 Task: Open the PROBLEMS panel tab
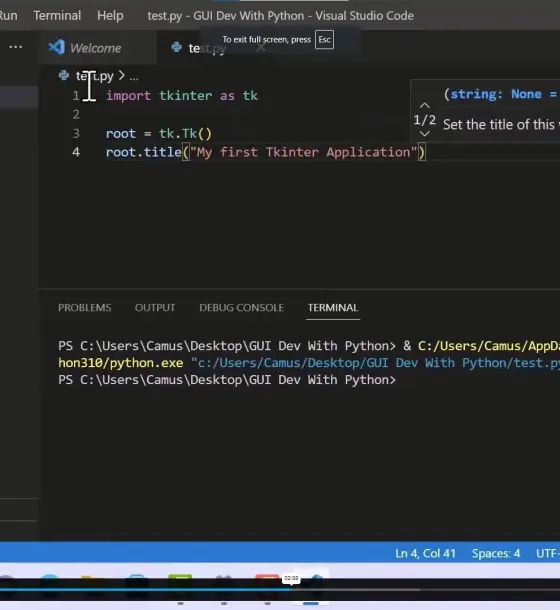(x=84, y=308)
